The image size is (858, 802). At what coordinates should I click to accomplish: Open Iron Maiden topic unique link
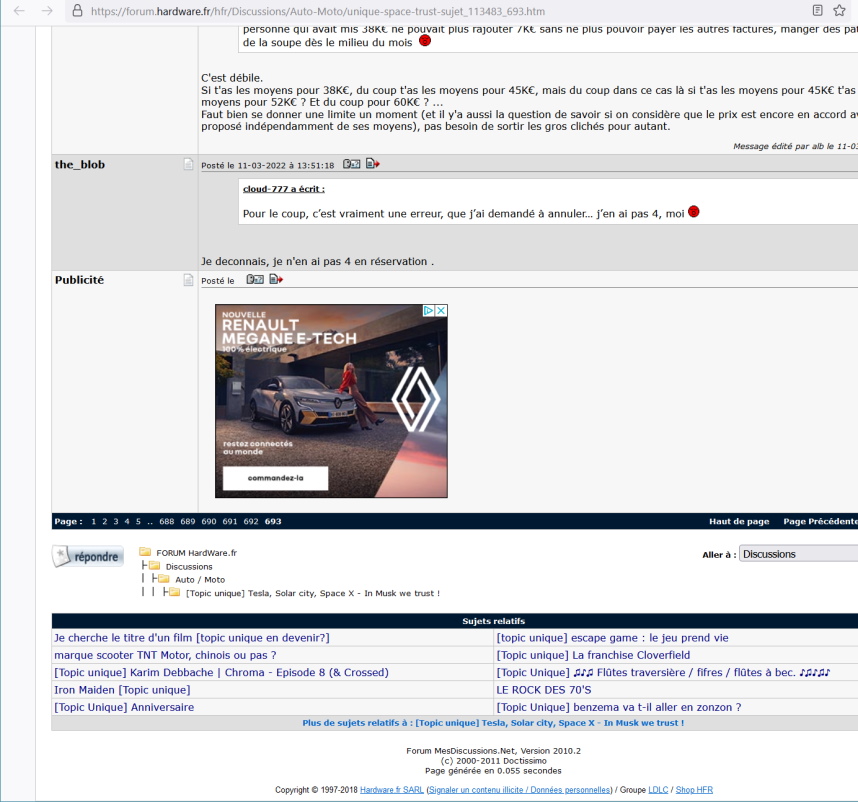[122, 690]
